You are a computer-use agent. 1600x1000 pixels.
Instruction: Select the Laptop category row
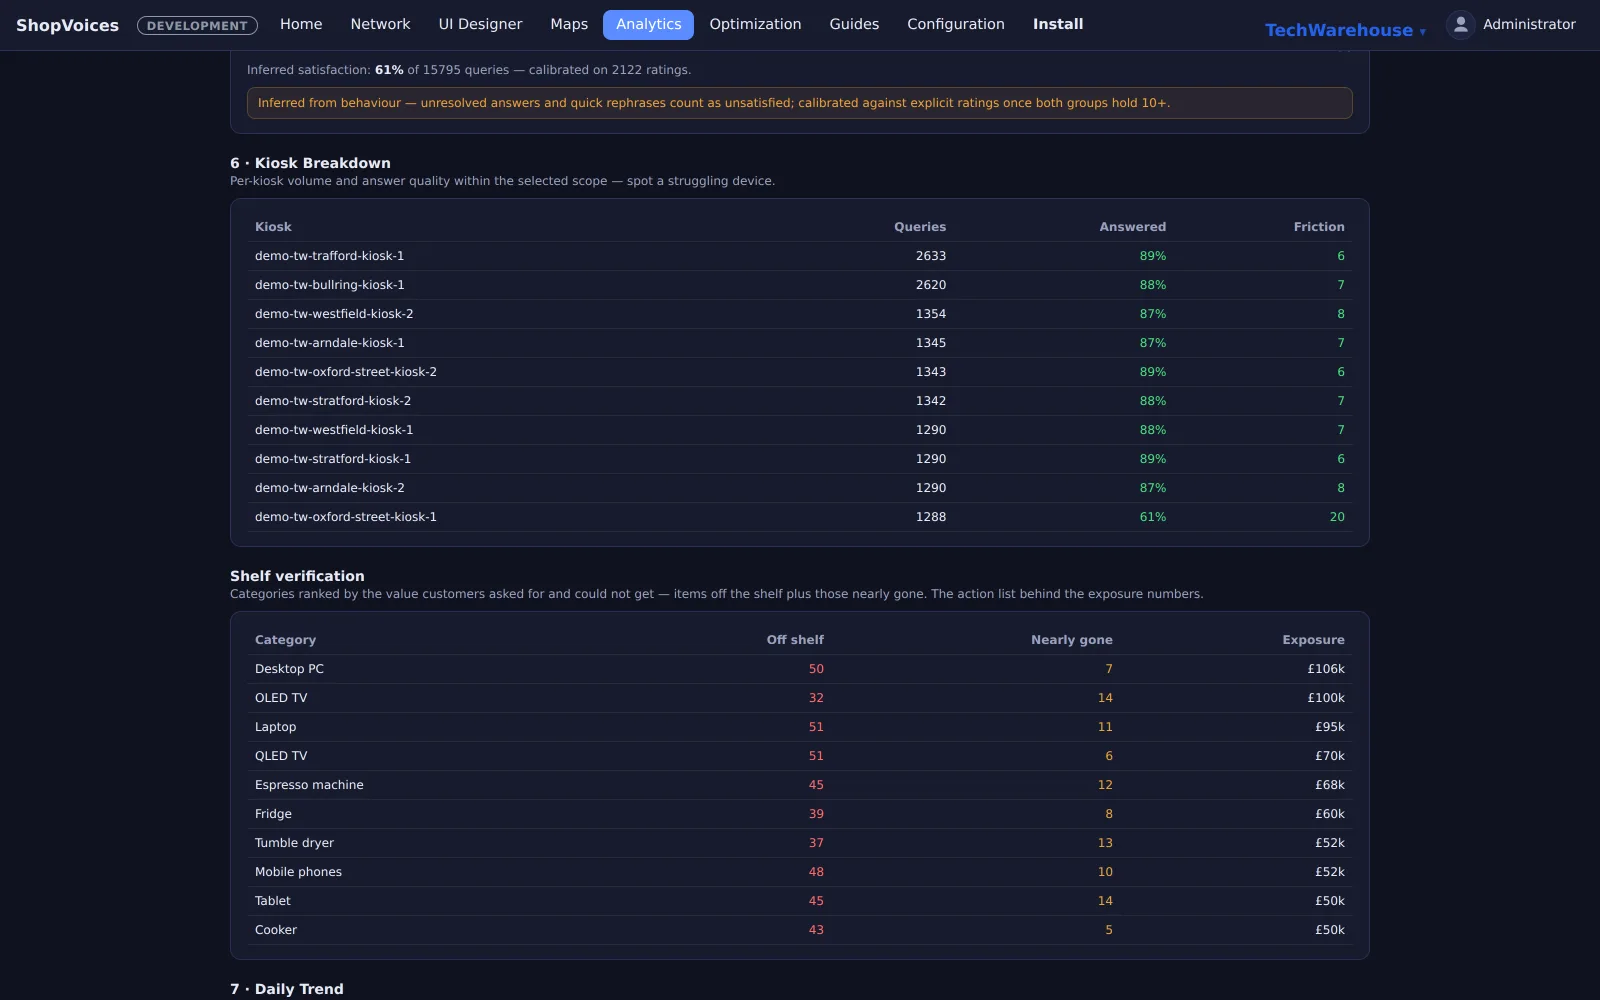click(x=800, y=727)
